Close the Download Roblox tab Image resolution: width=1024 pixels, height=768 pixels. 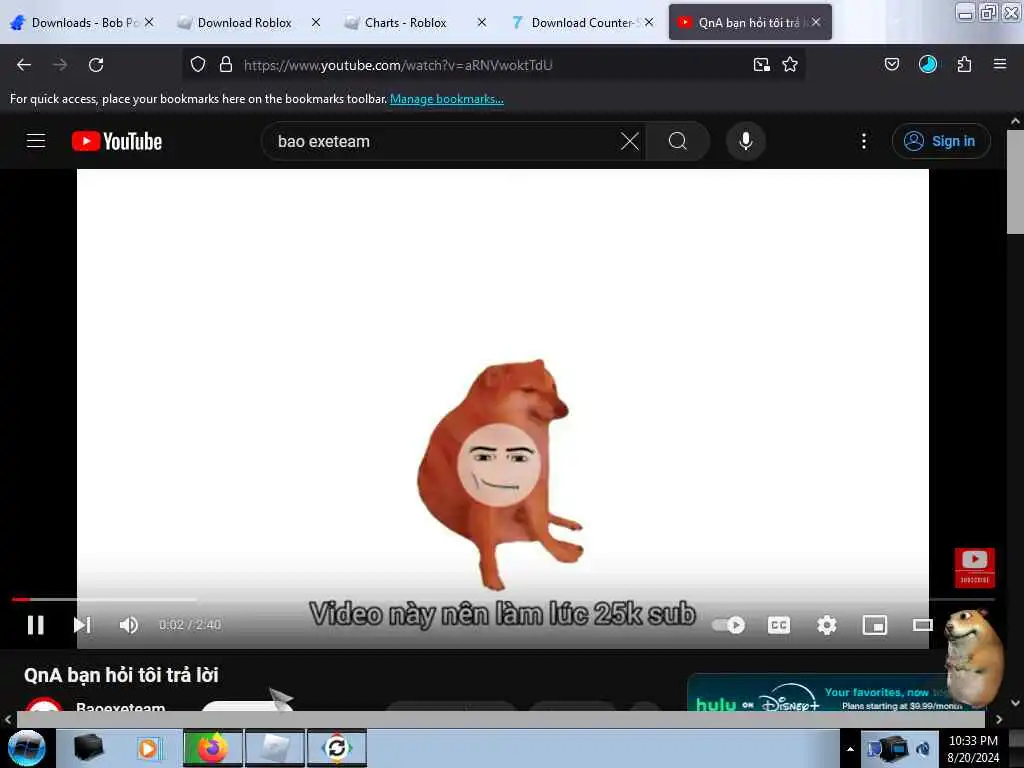click(316, 22)
